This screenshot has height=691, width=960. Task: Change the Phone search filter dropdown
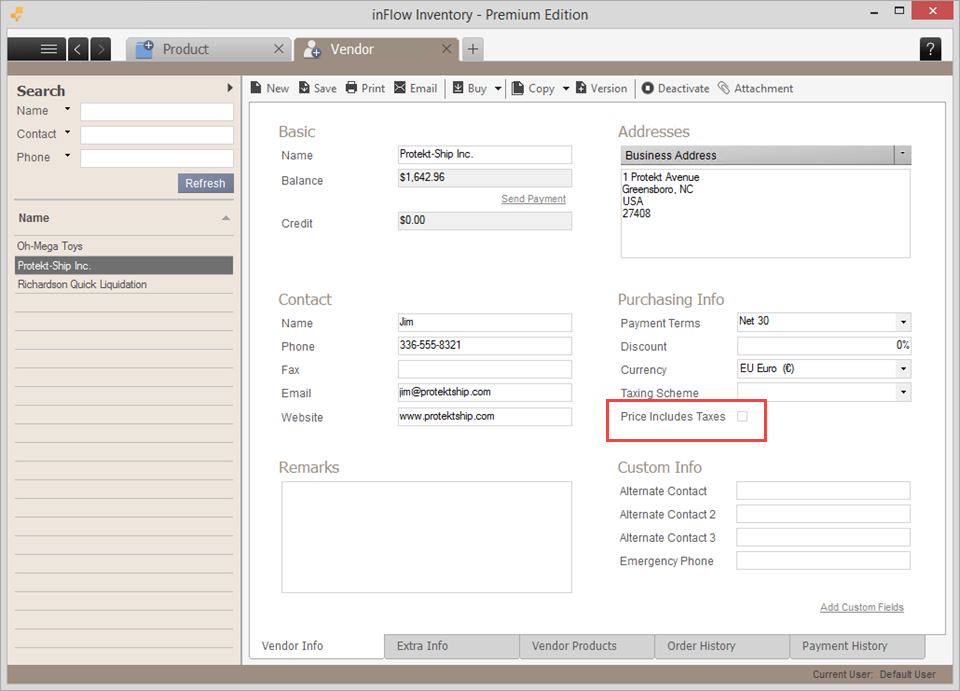(67, 156)
